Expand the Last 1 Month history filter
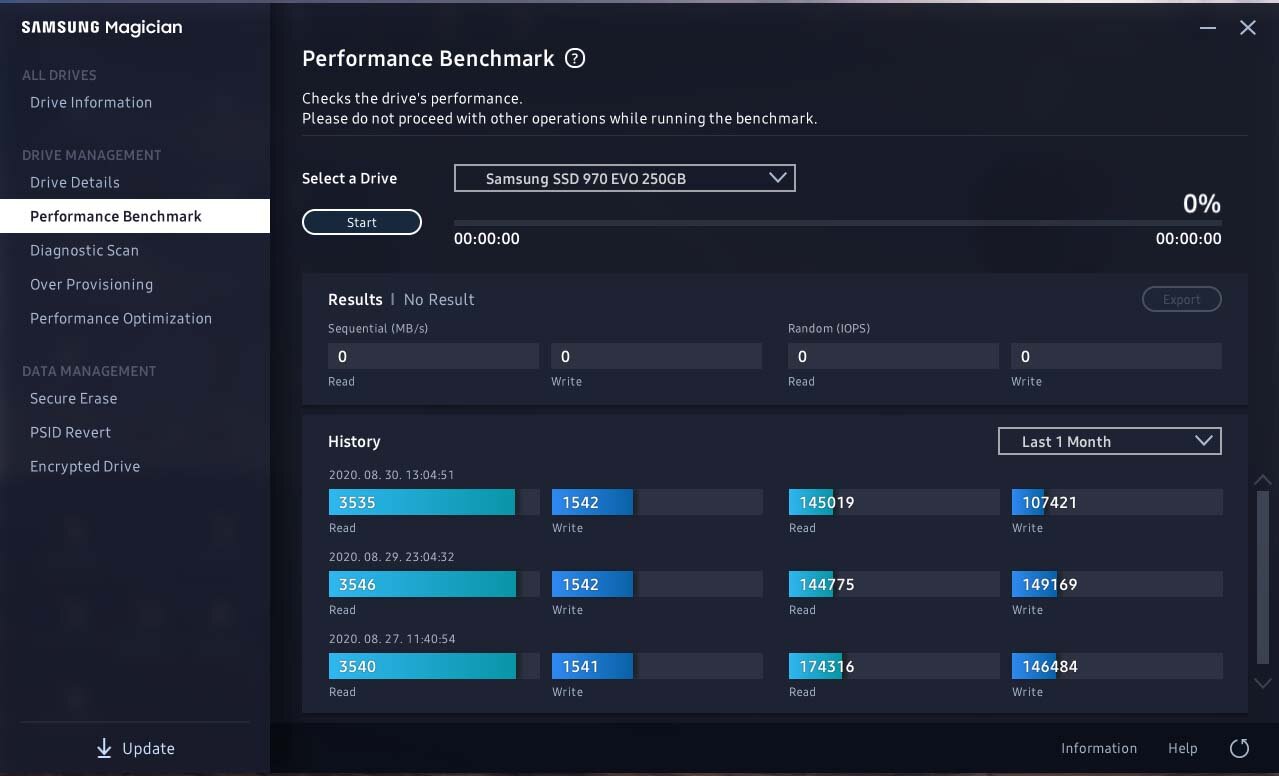1279x776 pixels. point(1110,441)
